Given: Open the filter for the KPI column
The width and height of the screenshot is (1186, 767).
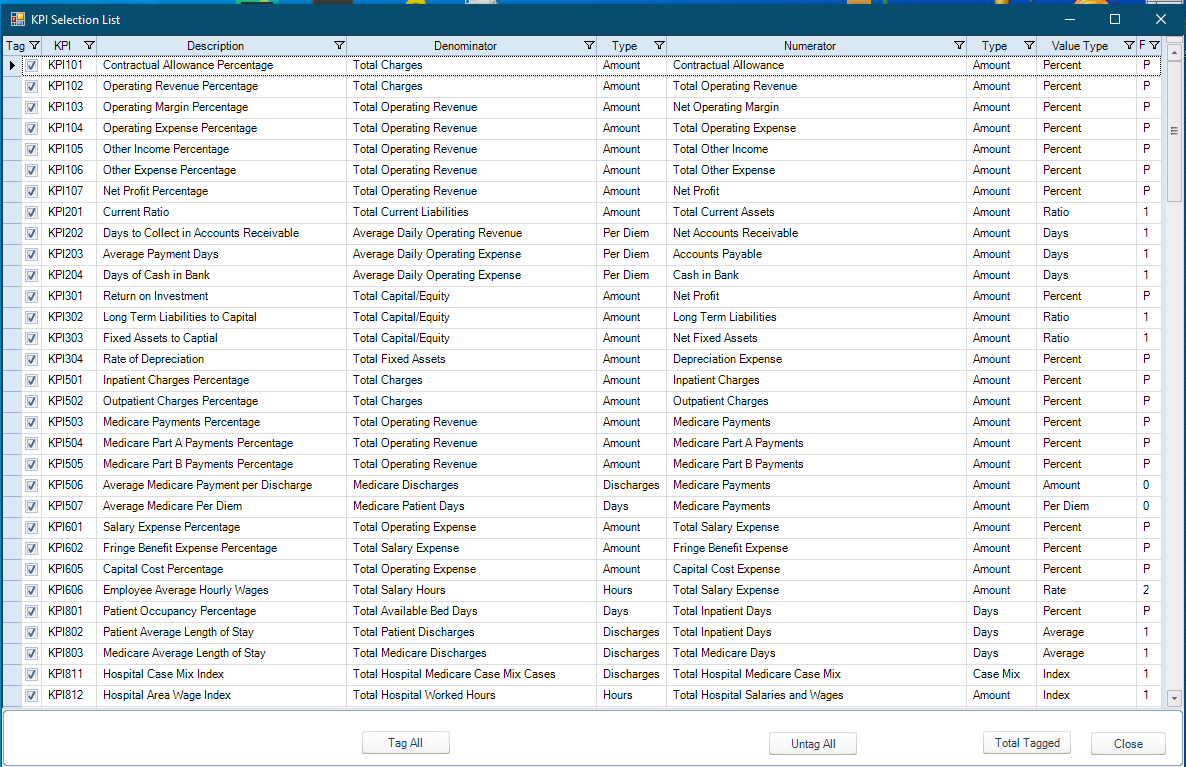Looking at the screenshot, I should point(89,45).
